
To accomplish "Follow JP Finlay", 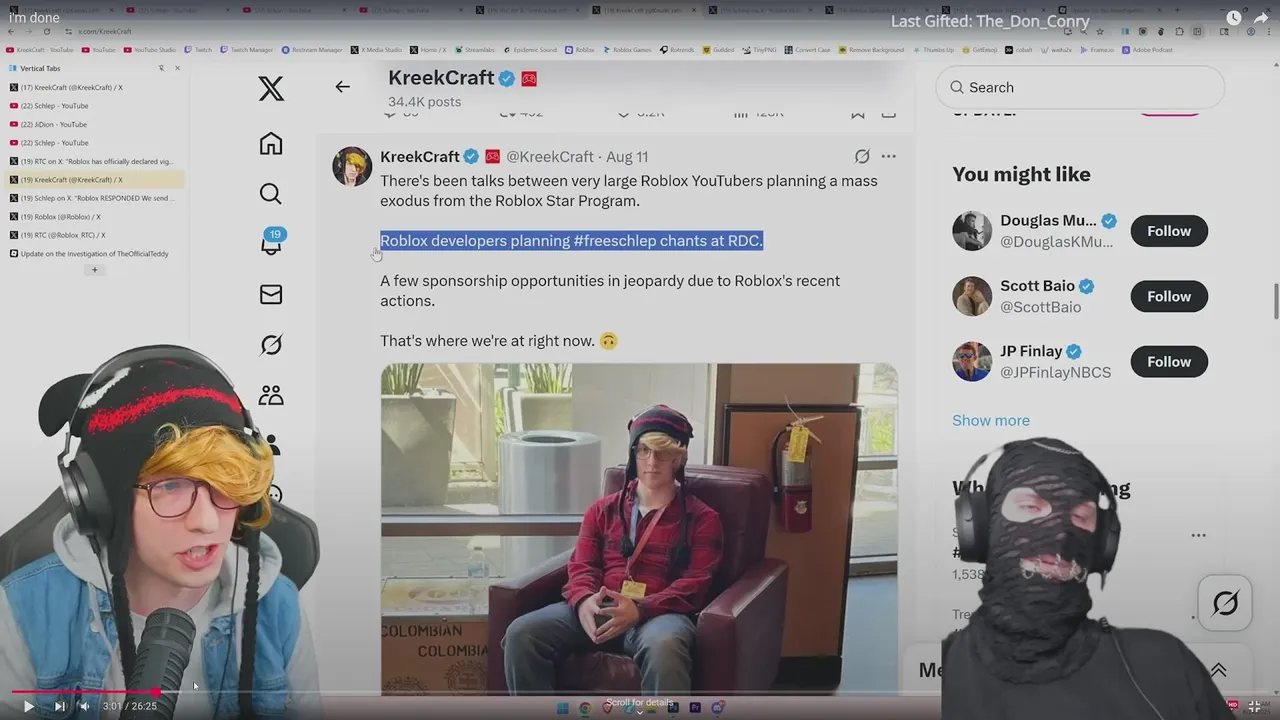I will coord(1169,362).
